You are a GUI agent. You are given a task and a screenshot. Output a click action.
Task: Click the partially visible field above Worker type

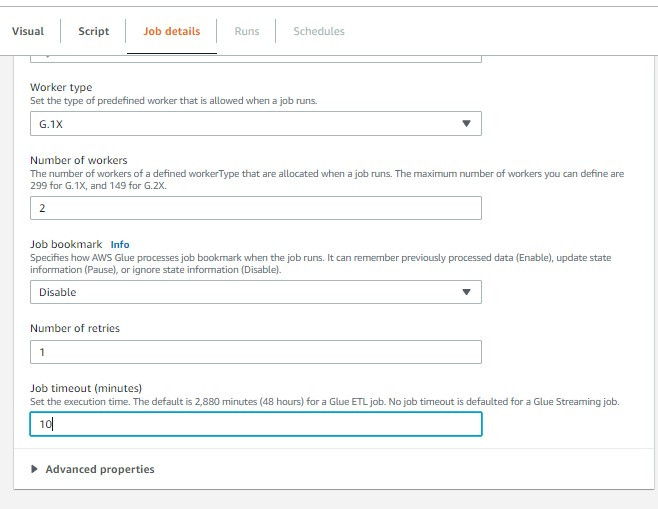click(255, 57)
